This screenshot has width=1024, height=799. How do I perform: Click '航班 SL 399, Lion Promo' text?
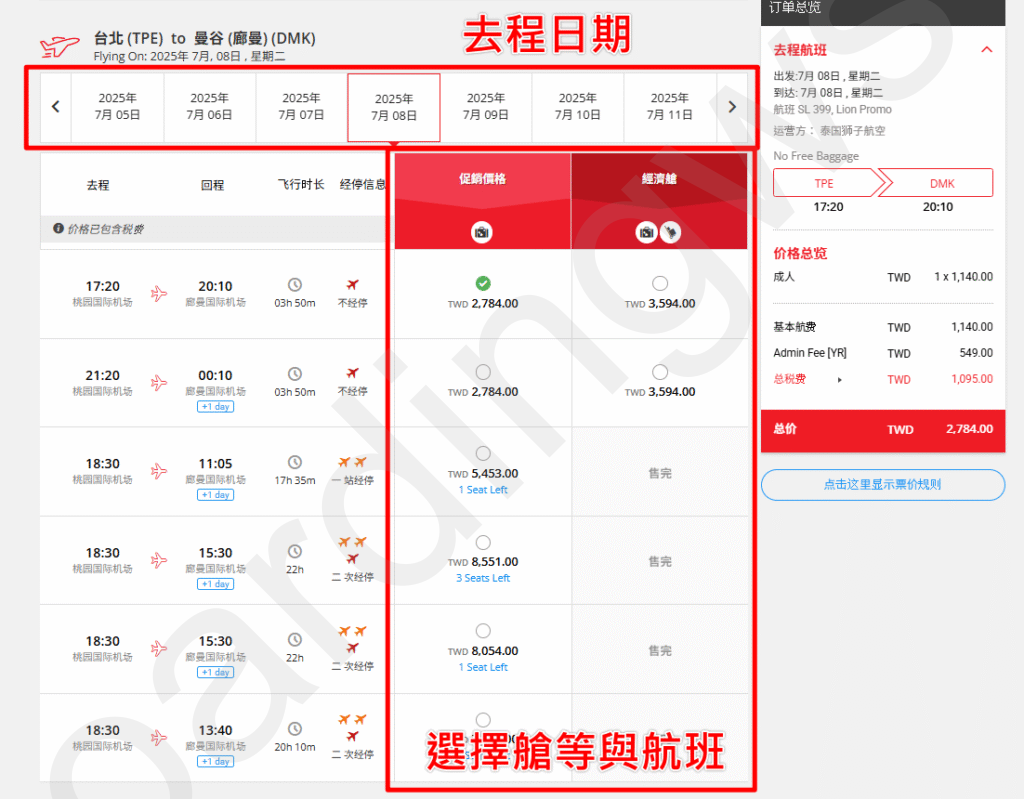tap(833, 109)
